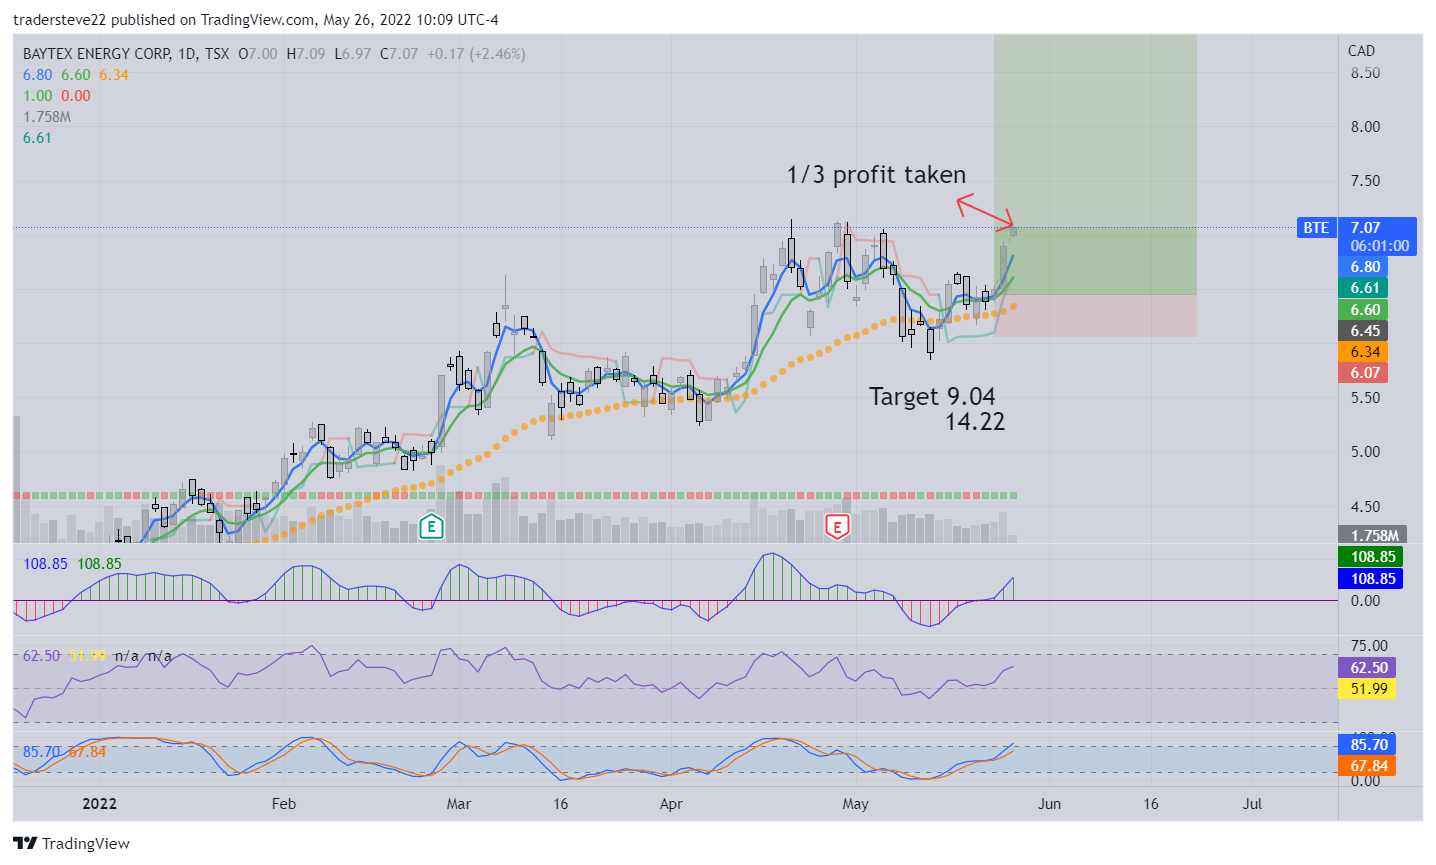The image size is (1436, 865).
Task: Click the Jul date axis label
Action: (x=1251, y=804)
